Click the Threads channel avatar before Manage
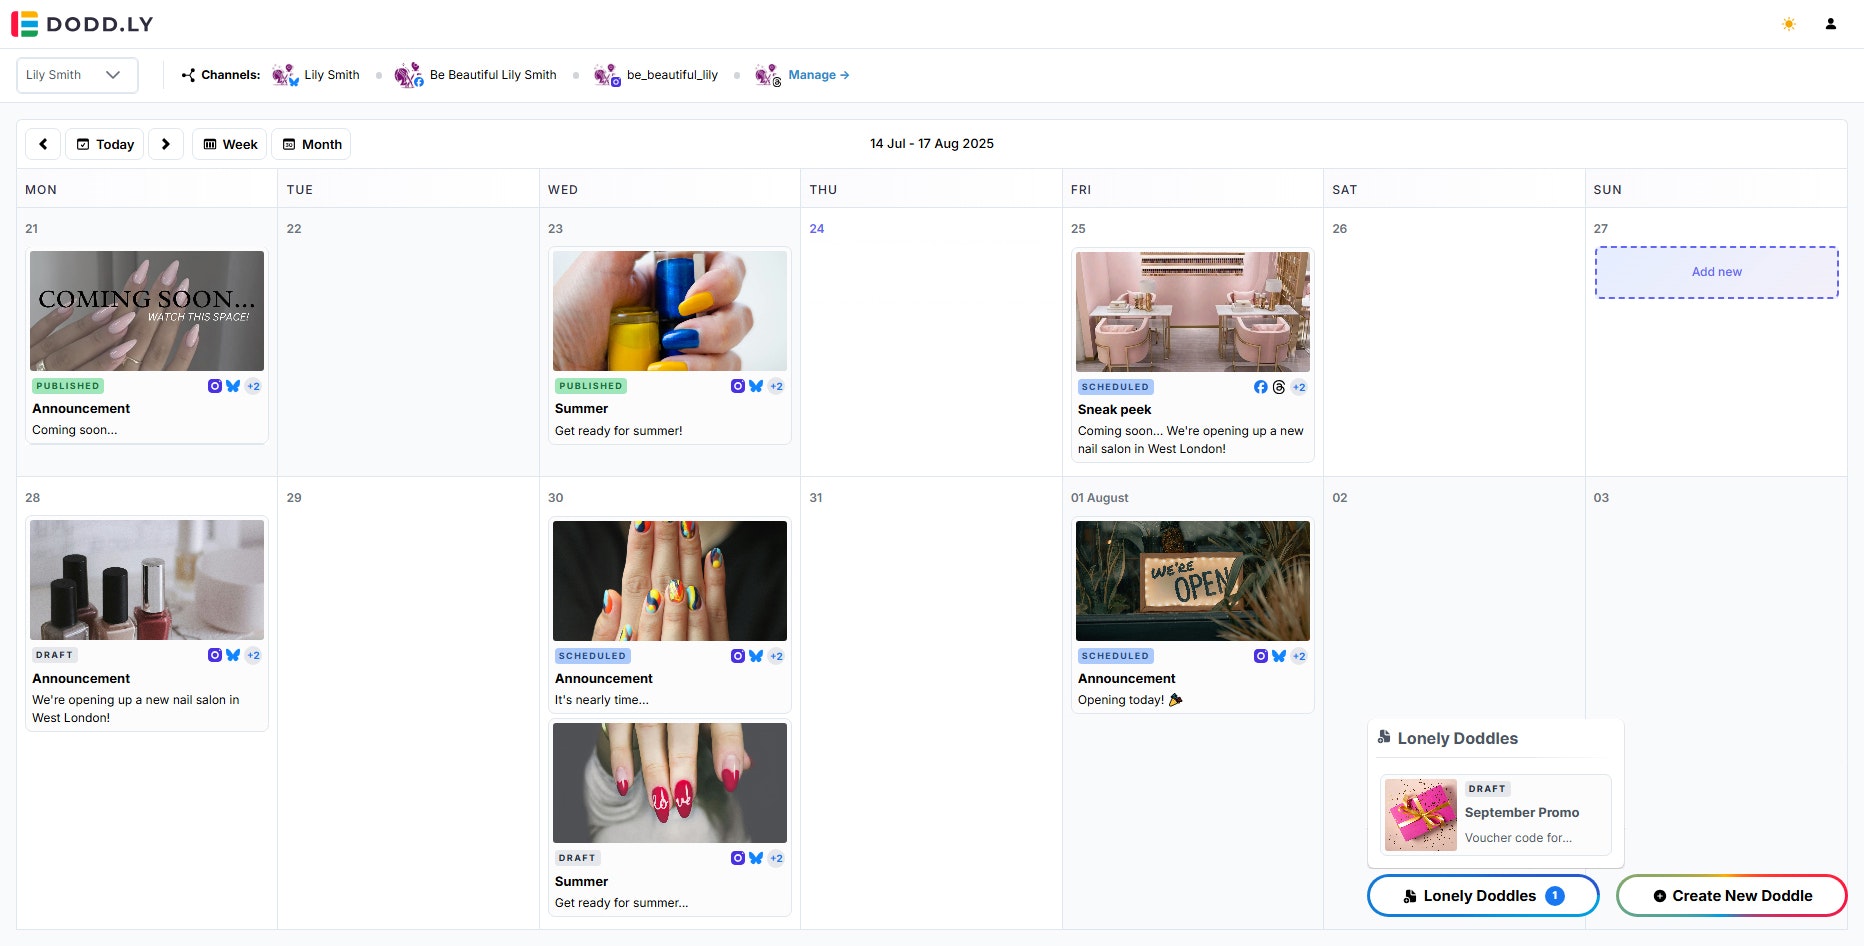The image size is (1864, 946). (x=767, y=74)
